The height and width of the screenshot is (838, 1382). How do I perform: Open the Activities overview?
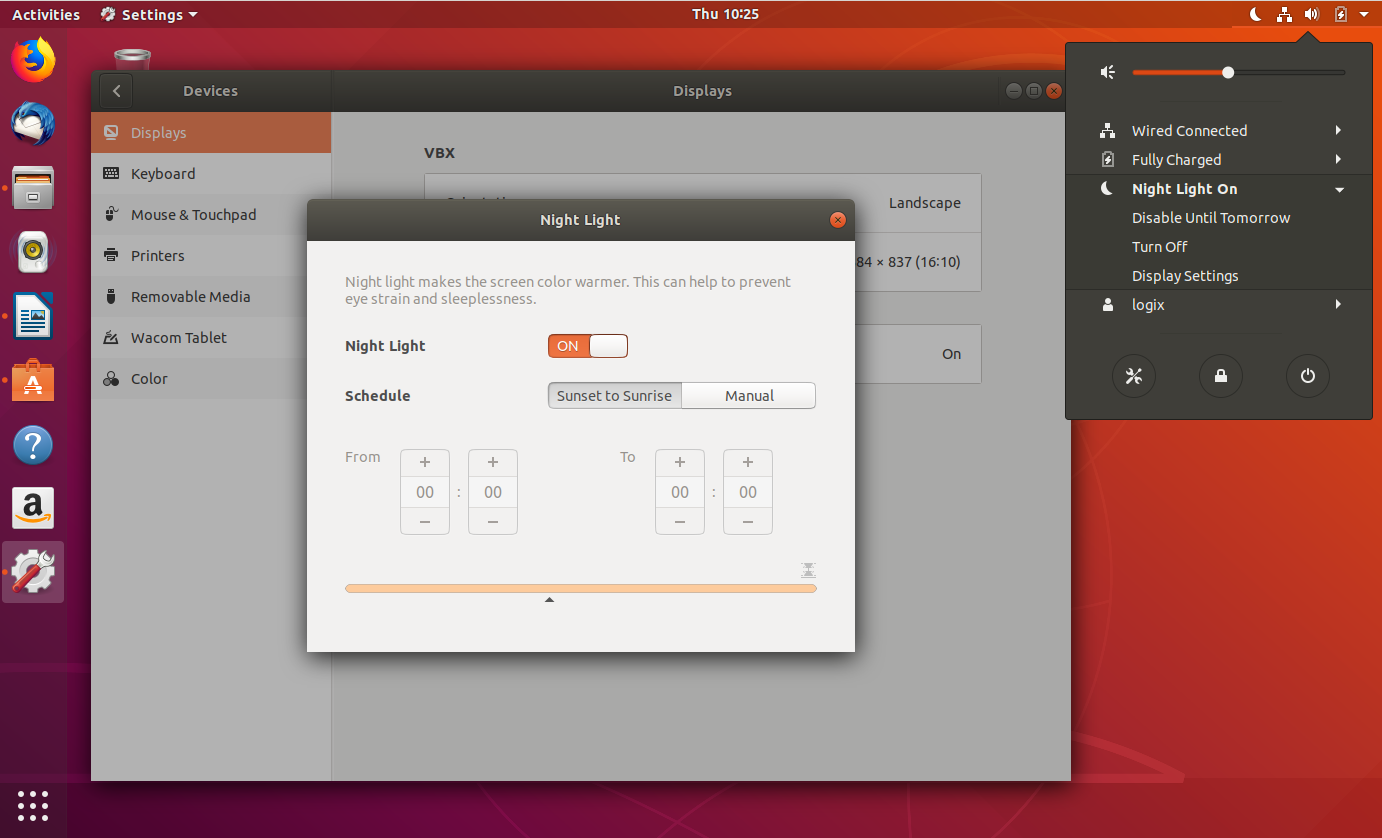(45, 14)
